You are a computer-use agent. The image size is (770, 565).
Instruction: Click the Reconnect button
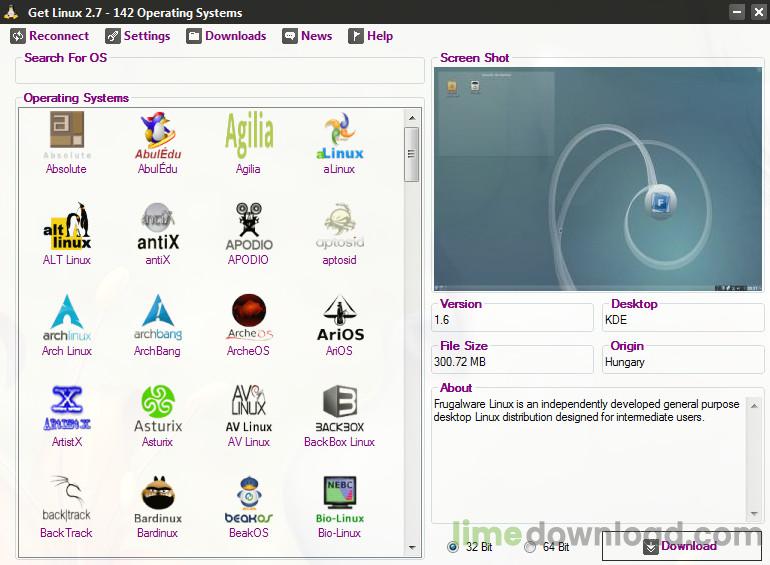coord(50,36)
